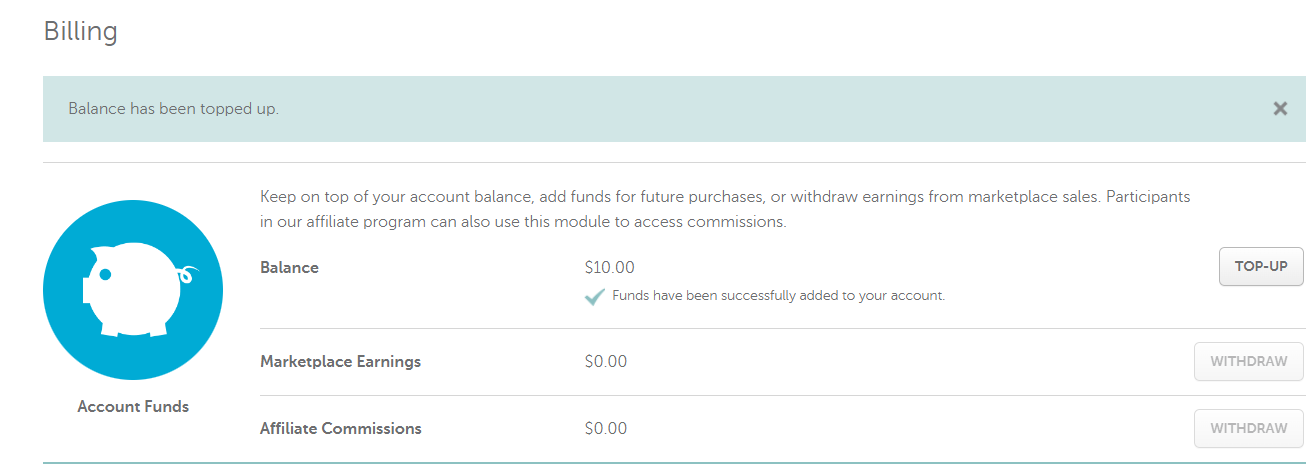Select the 'Balance has been topped up.' message text

[x=173, y=109]
